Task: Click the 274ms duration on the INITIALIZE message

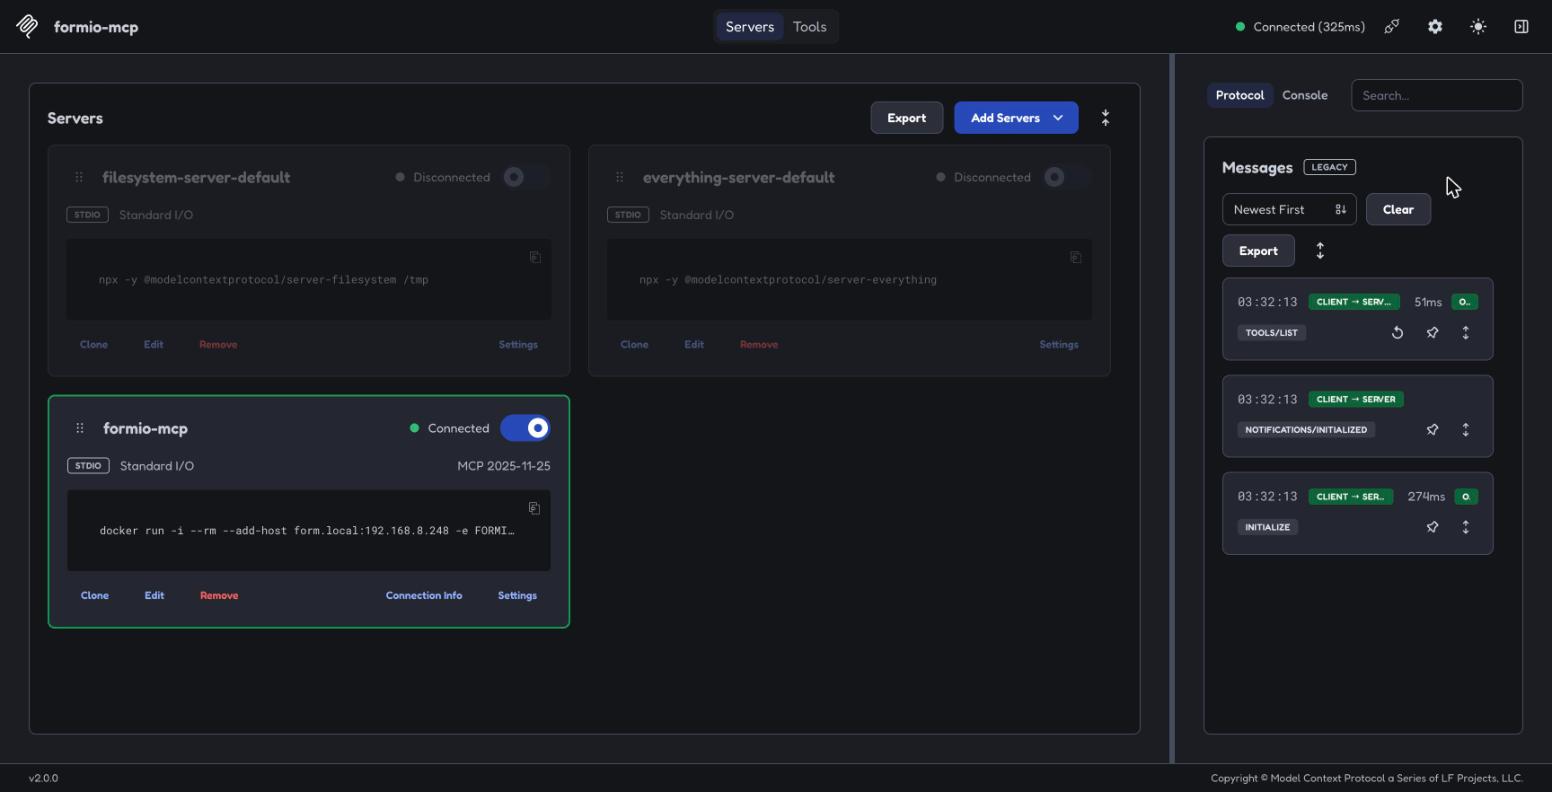Action: pyautogui.click(x=1426, y=496)
